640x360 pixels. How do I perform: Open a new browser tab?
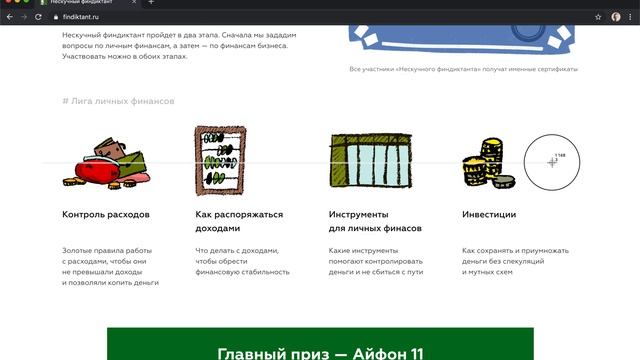point(151,2)
